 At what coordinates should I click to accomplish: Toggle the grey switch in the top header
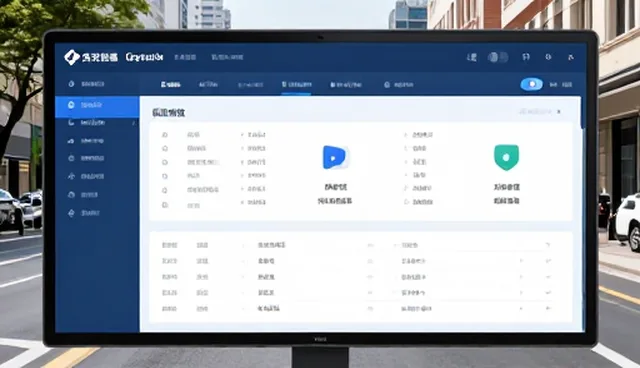click(x=498, y=57)
